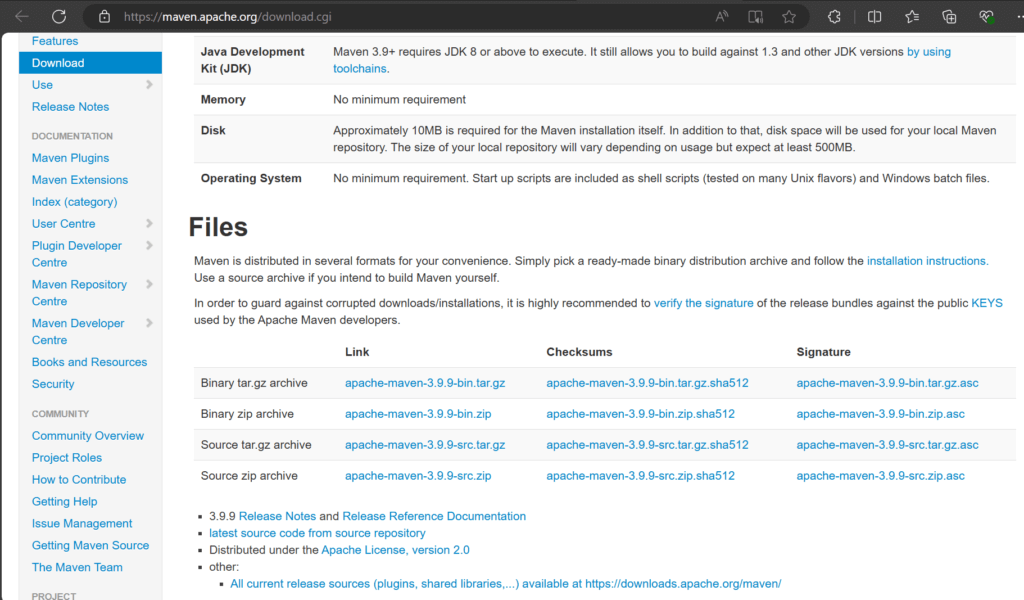Screen dimensions: 1024x600
Task: Download apache-maven-3.9.9-bin.tar.gz
Action: click(425, 383)
